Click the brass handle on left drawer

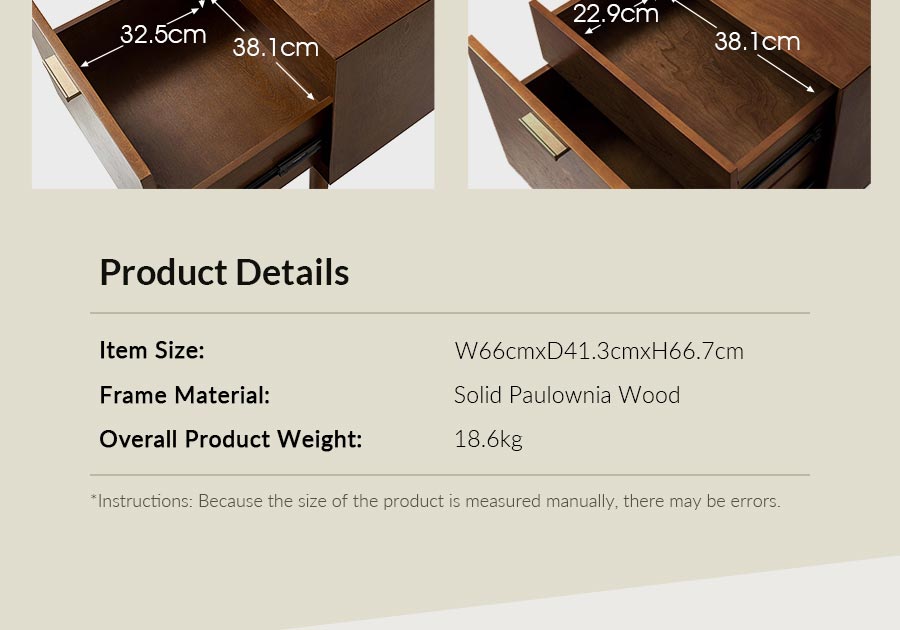[62, 77]
